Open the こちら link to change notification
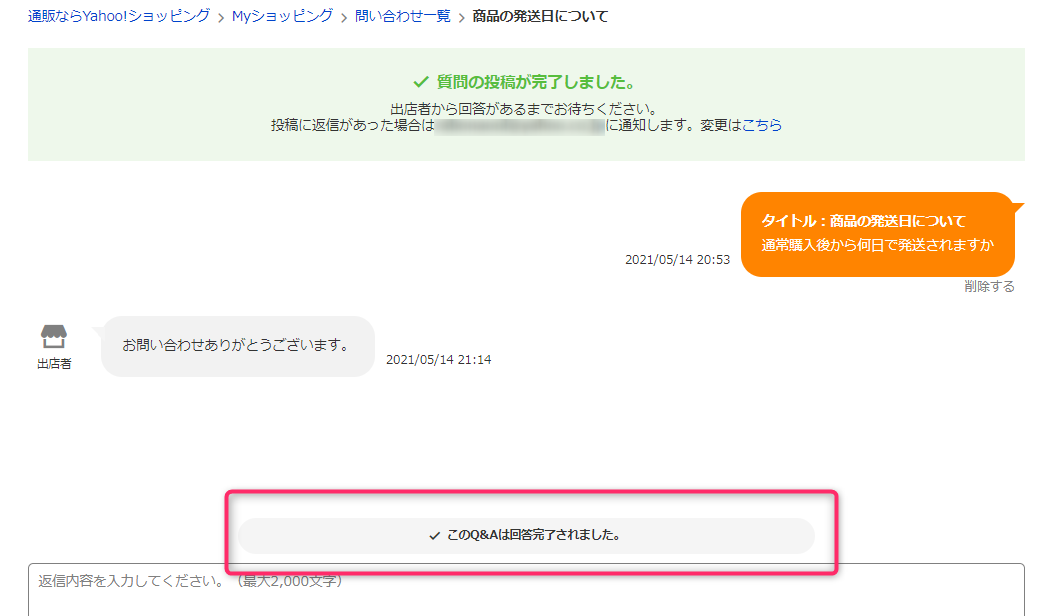This screenshot has height=616, width=1055. click(762, 126)
